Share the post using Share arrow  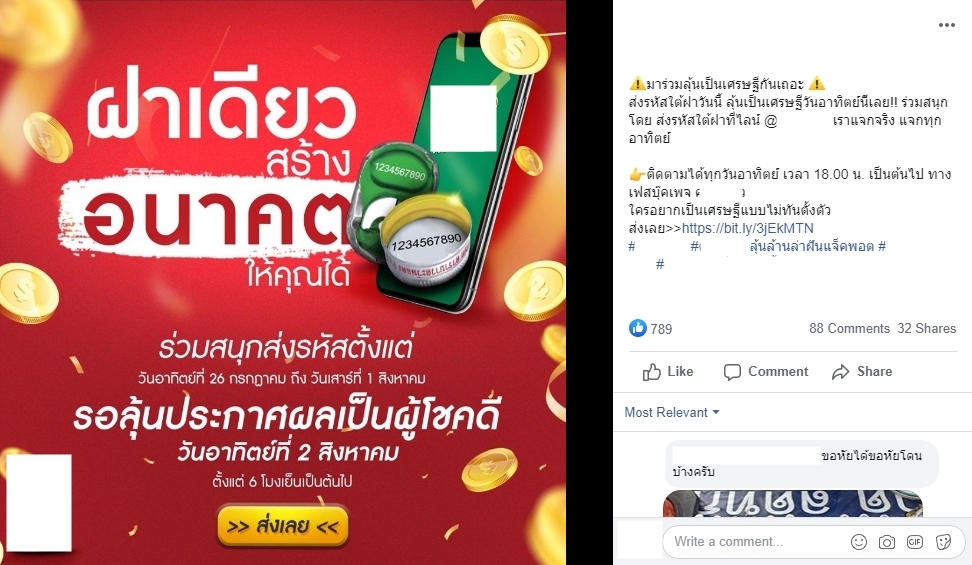[x=862, y=371]
